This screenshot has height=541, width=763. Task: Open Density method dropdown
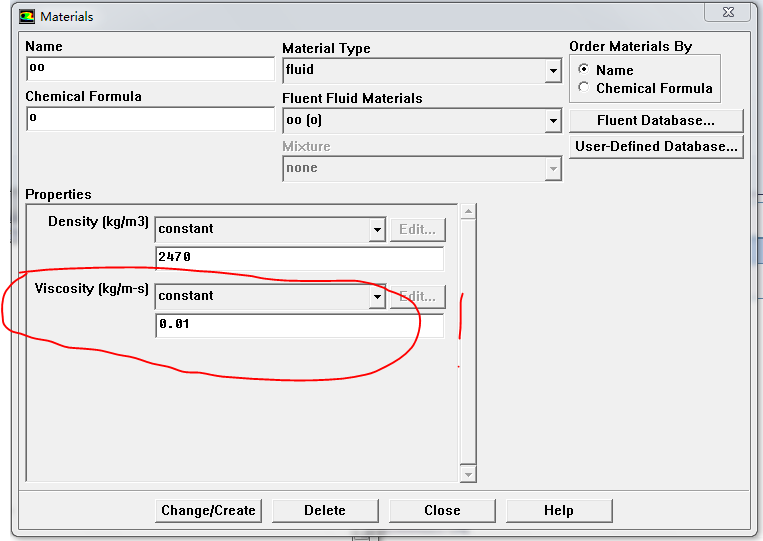(377, 229)
